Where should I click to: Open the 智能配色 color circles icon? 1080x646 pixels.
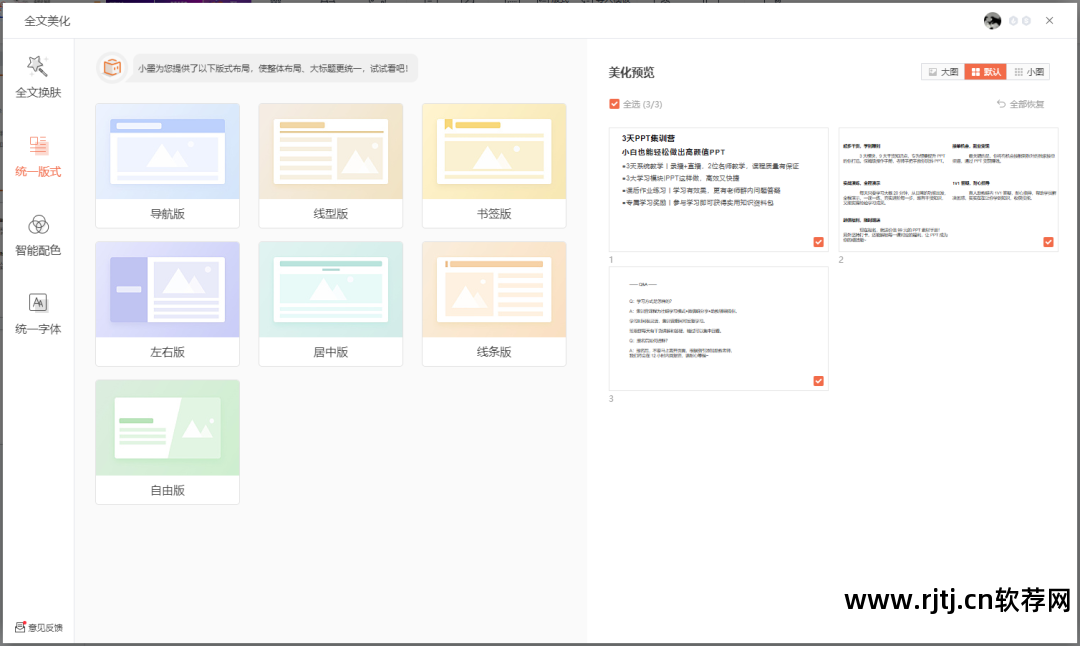pyautogui.click(x=38, y=224)
